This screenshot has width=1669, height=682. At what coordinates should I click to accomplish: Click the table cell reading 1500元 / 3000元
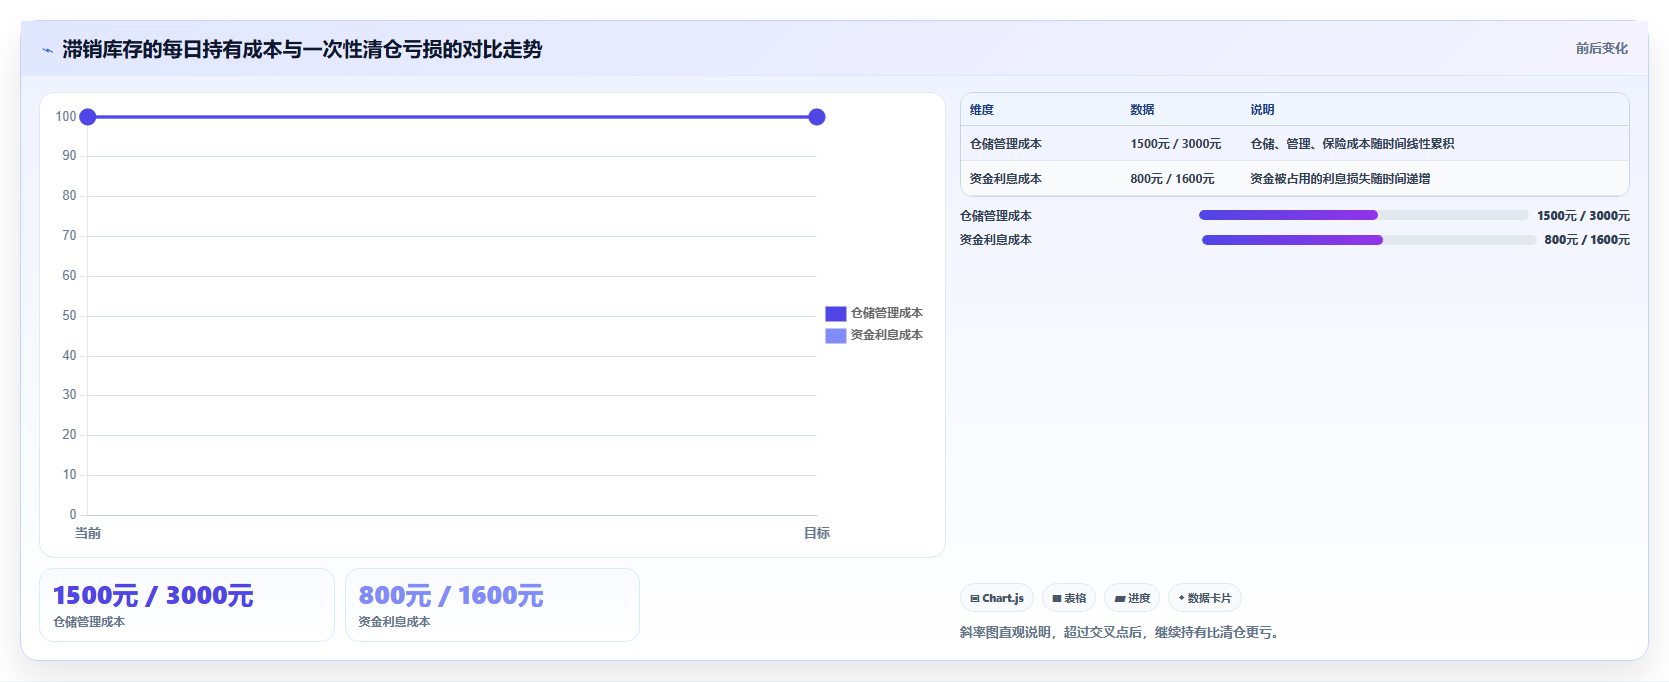click(1176, 144)
